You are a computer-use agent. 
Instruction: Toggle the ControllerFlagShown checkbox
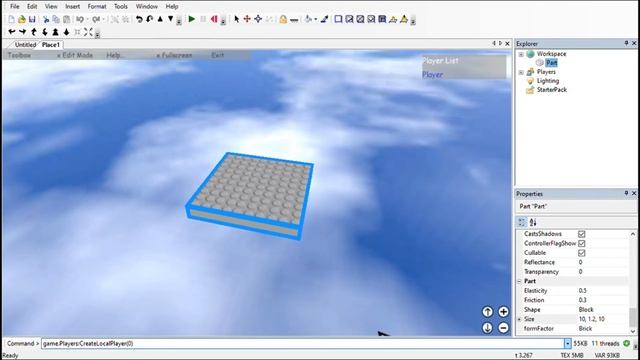point(582,243)
